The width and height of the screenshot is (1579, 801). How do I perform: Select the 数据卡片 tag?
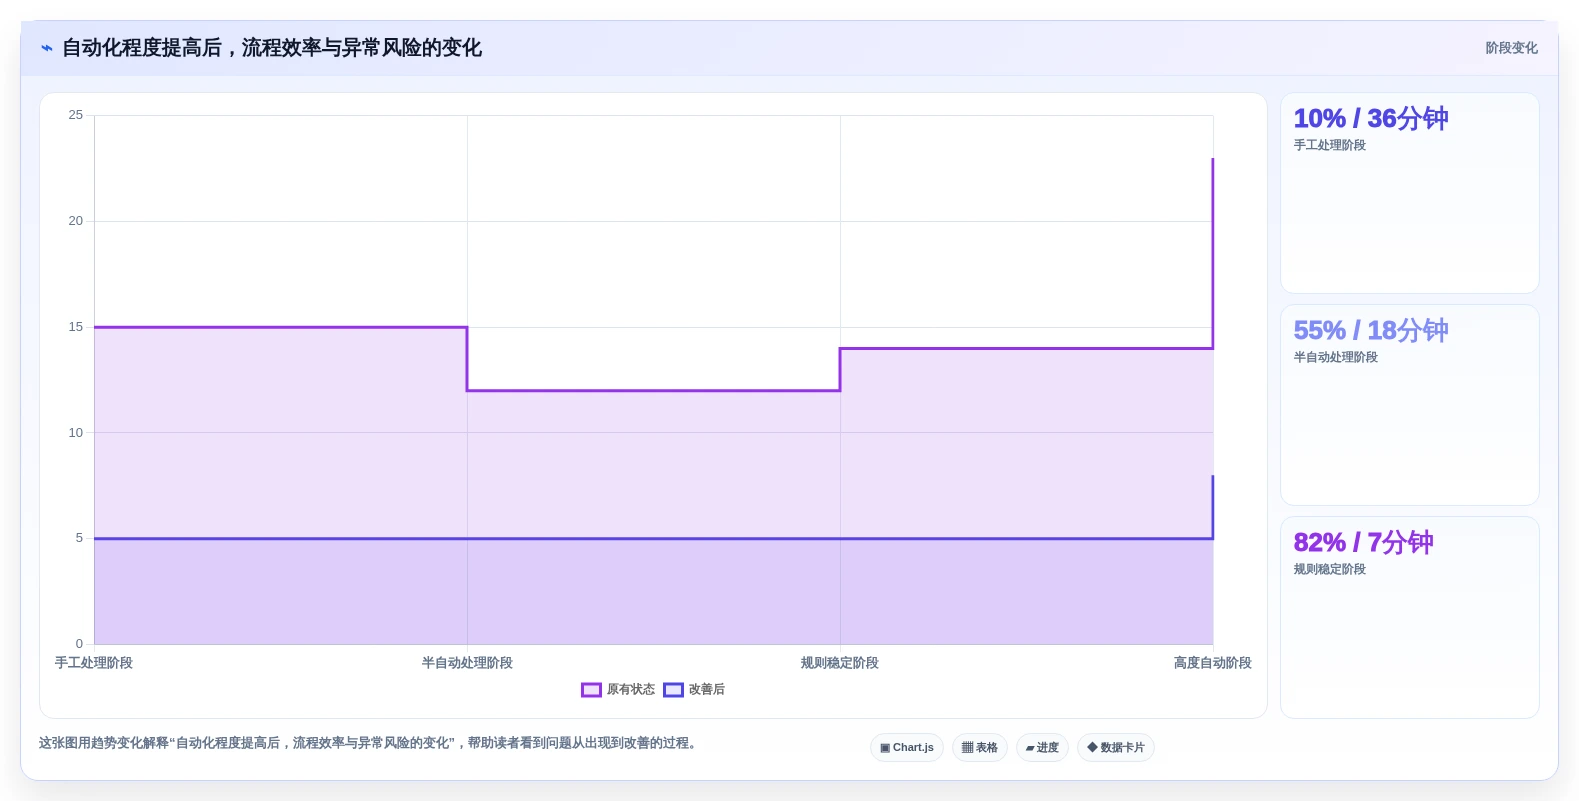coord(1116,748)
